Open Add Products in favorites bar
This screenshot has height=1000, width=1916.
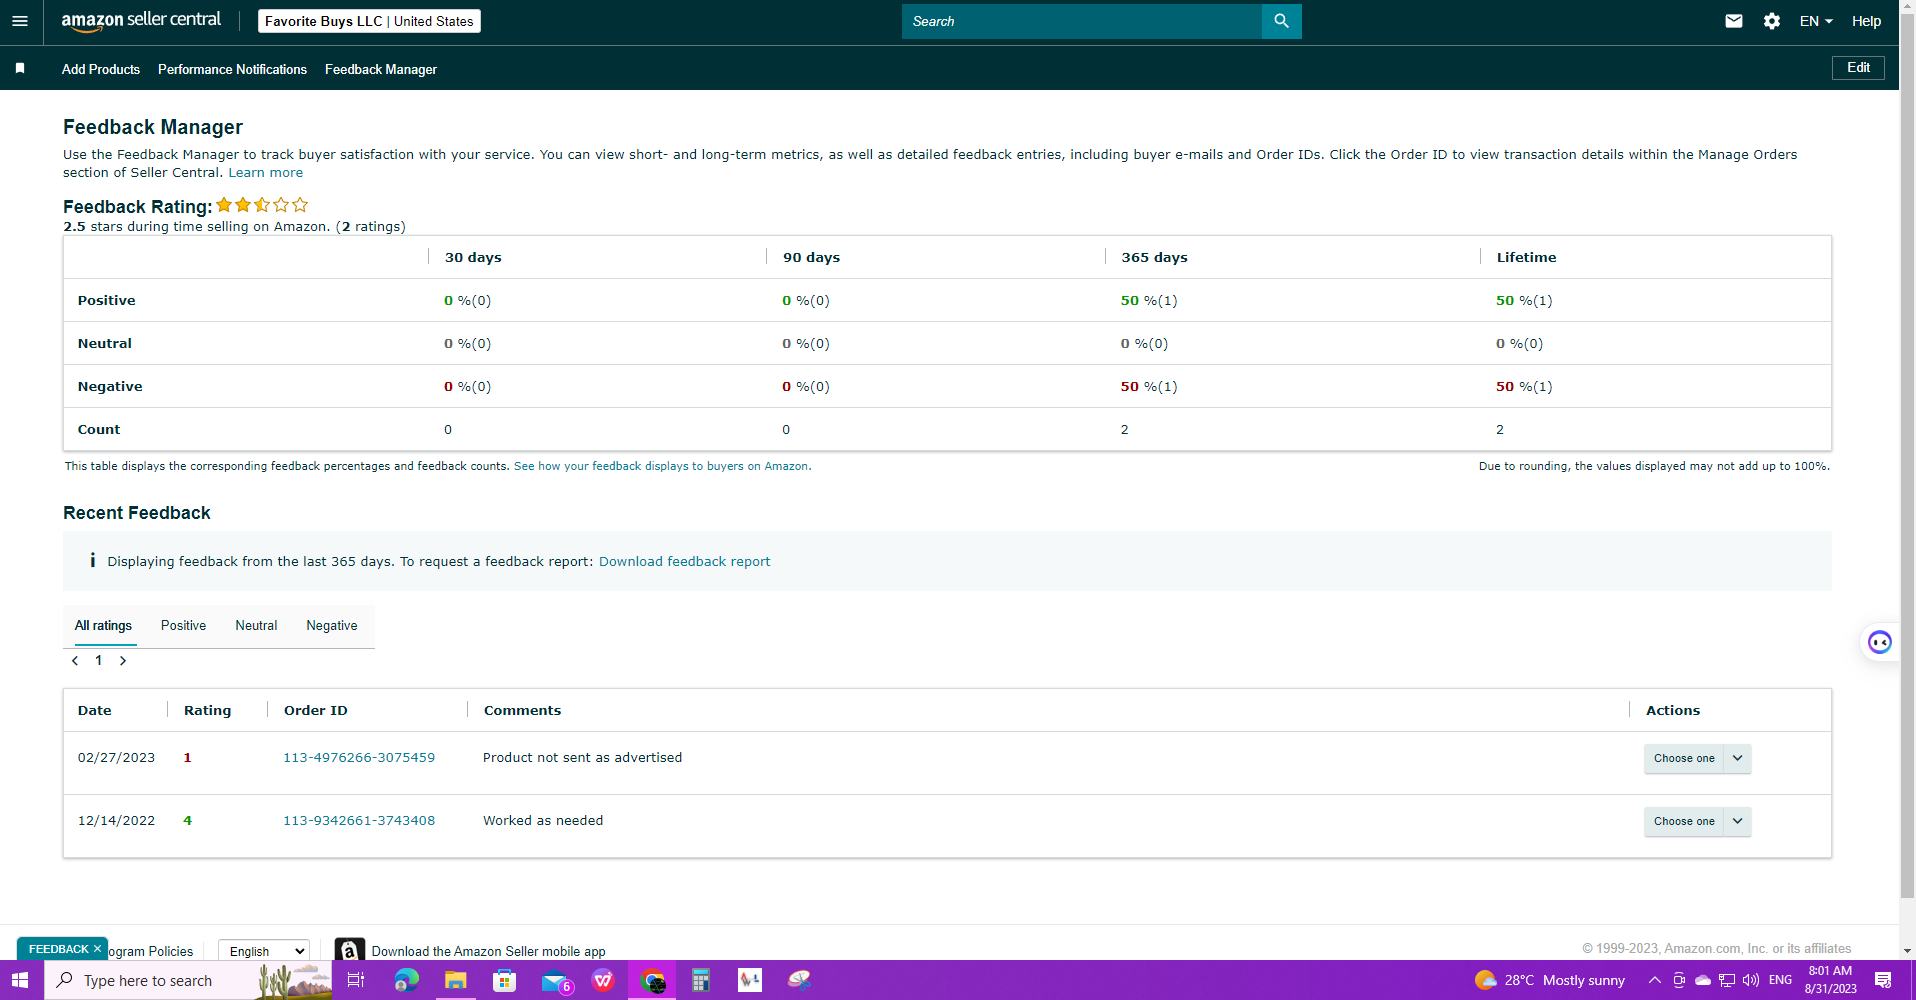point(101,69)
